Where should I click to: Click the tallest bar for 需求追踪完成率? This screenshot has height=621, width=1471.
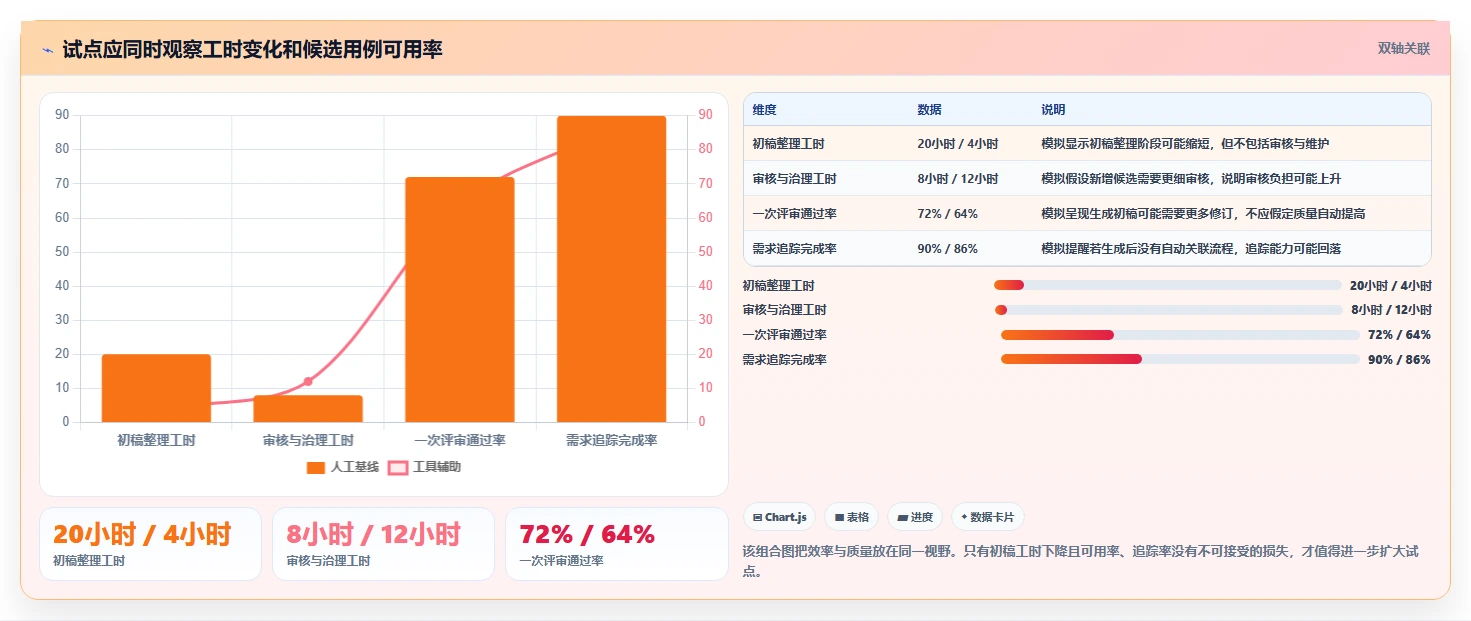[x=611, y=269]
